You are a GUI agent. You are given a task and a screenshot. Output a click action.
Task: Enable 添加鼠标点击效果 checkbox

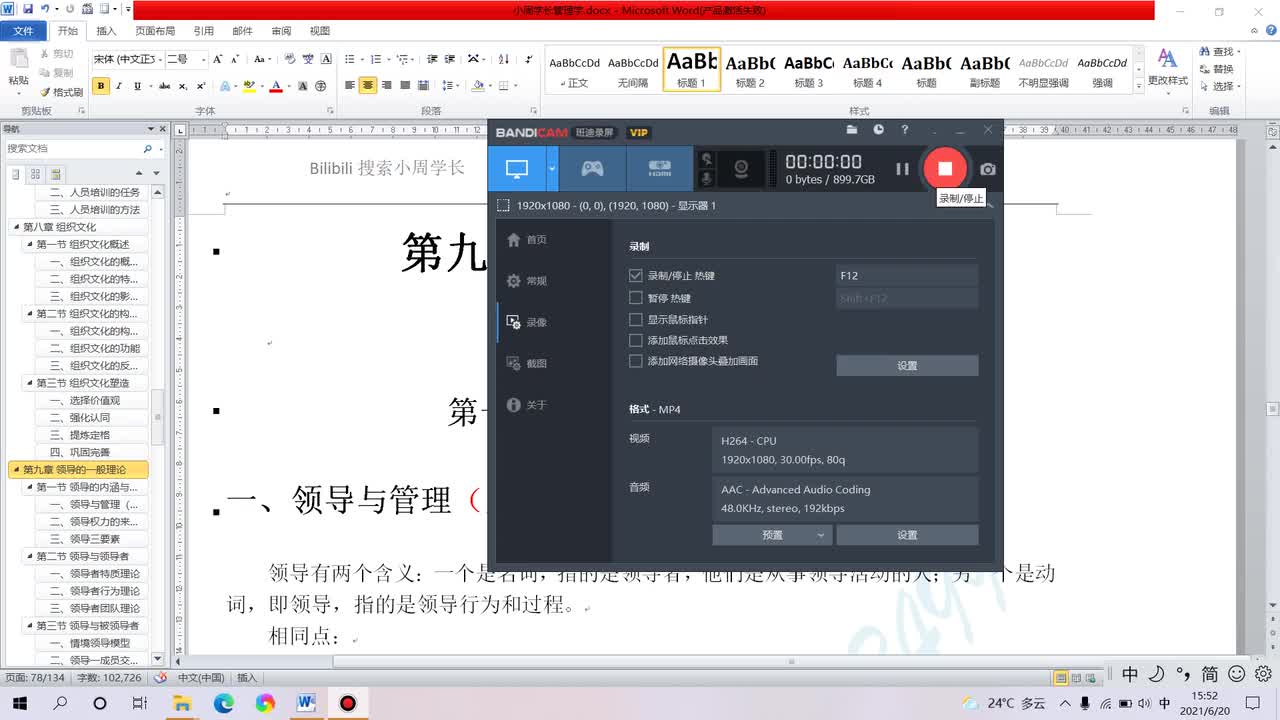tap(635, 340)
